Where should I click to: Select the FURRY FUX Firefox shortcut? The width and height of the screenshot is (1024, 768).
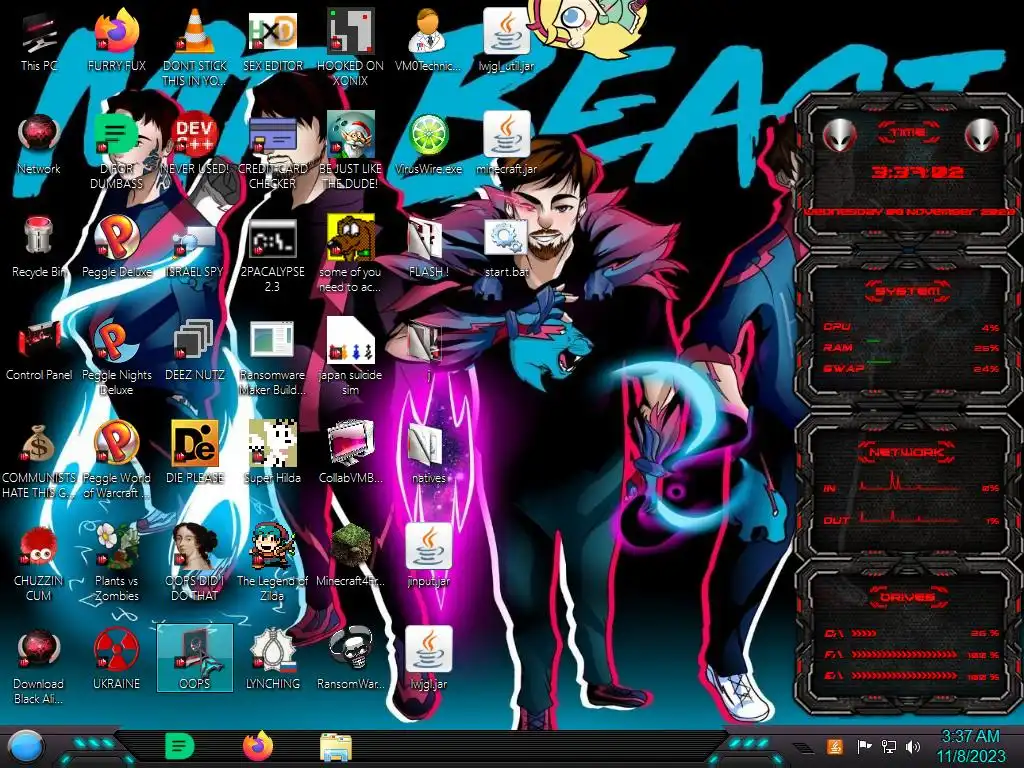click(x=116, y=42)
